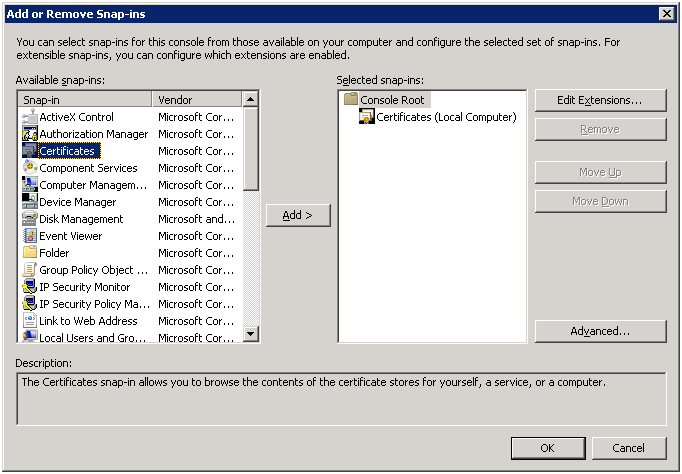Viewport: 682px width, 474px height.
Task: Select Computer Managem... snap-in
Action: [x=93, y=185]
